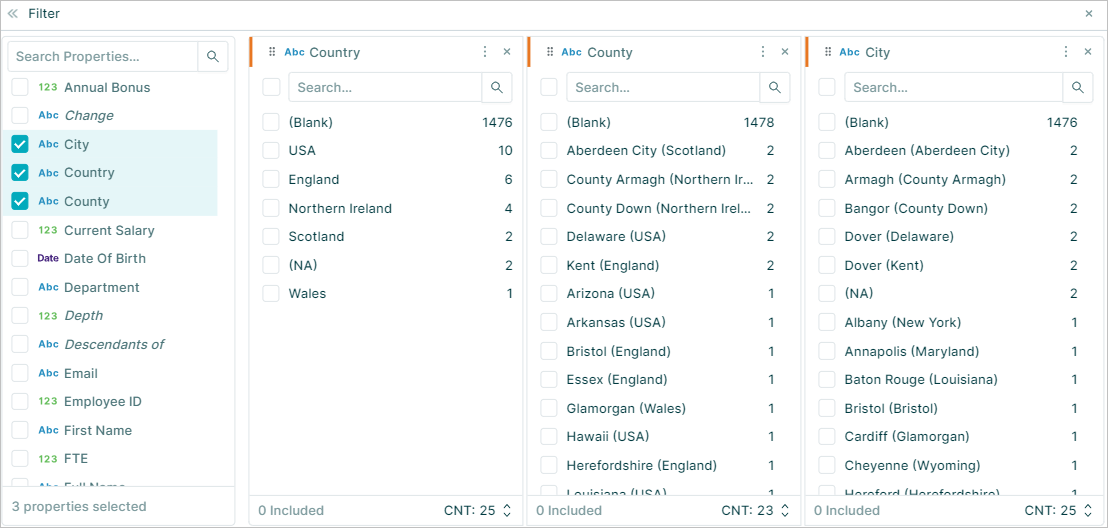Tick the USA checkbox in Country
1108x528 pixels.
[271, 151]
